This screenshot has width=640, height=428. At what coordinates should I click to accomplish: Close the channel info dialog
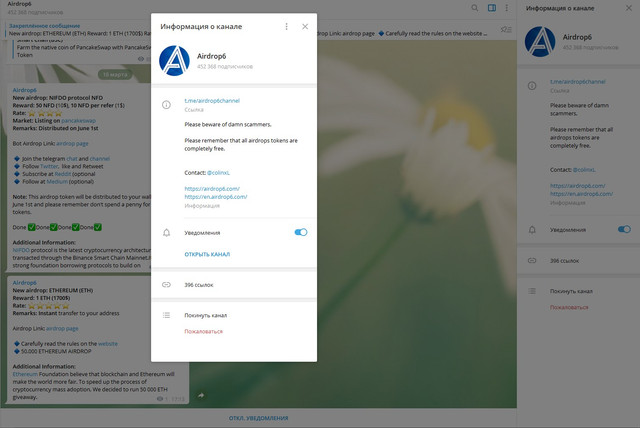coord(305,27)
